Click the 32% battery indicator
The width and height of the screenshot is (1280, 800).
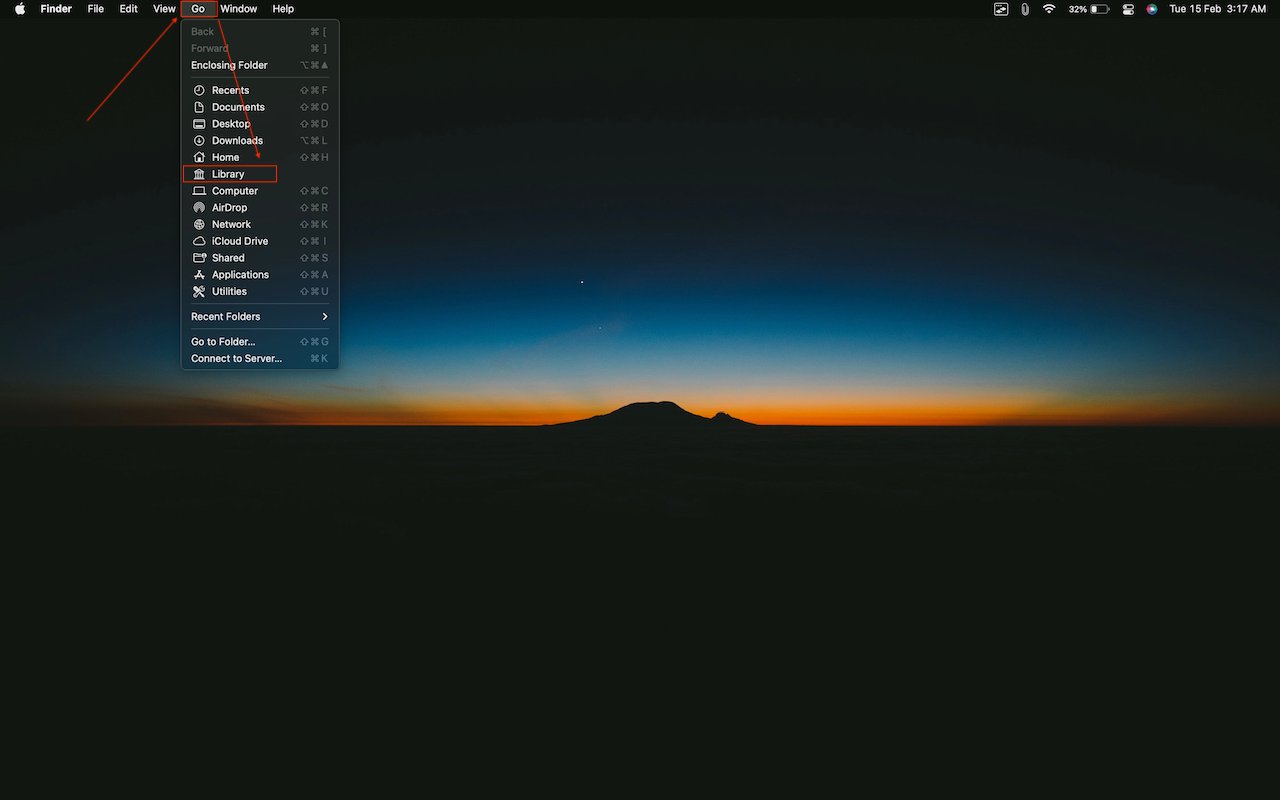pos(1088,9)
